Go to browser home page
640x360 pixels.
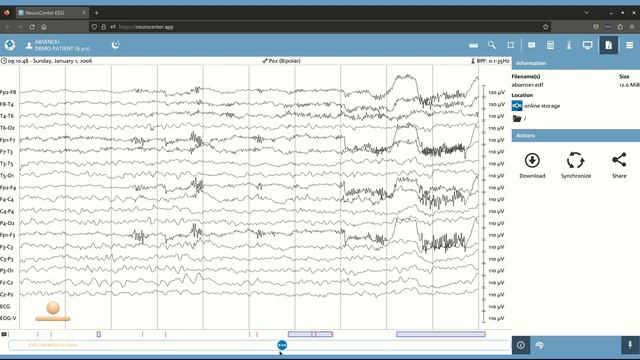pyautogui.click(x=44, y=27)
